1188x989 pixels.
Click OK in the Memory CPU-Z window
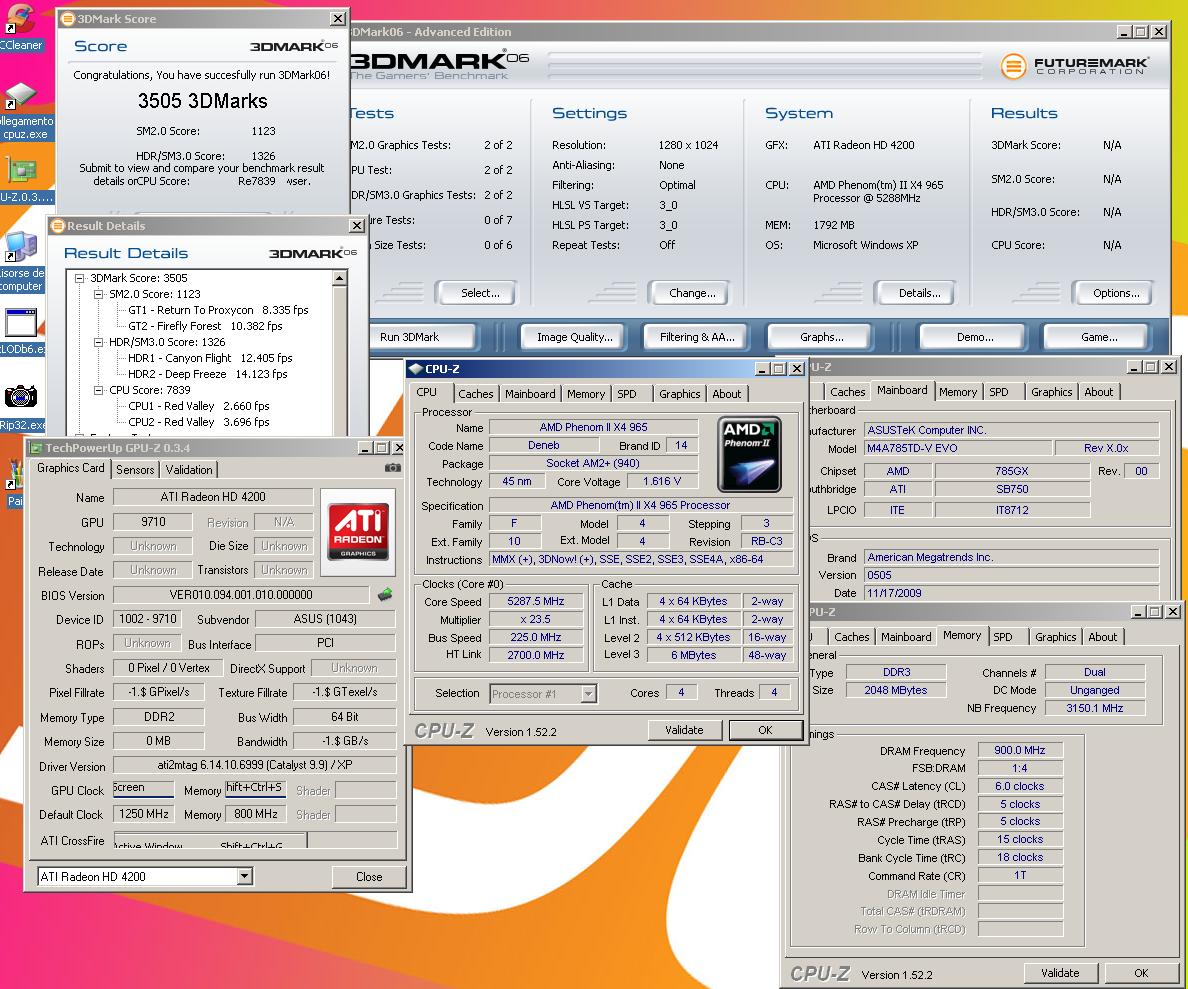[1141, 973]
